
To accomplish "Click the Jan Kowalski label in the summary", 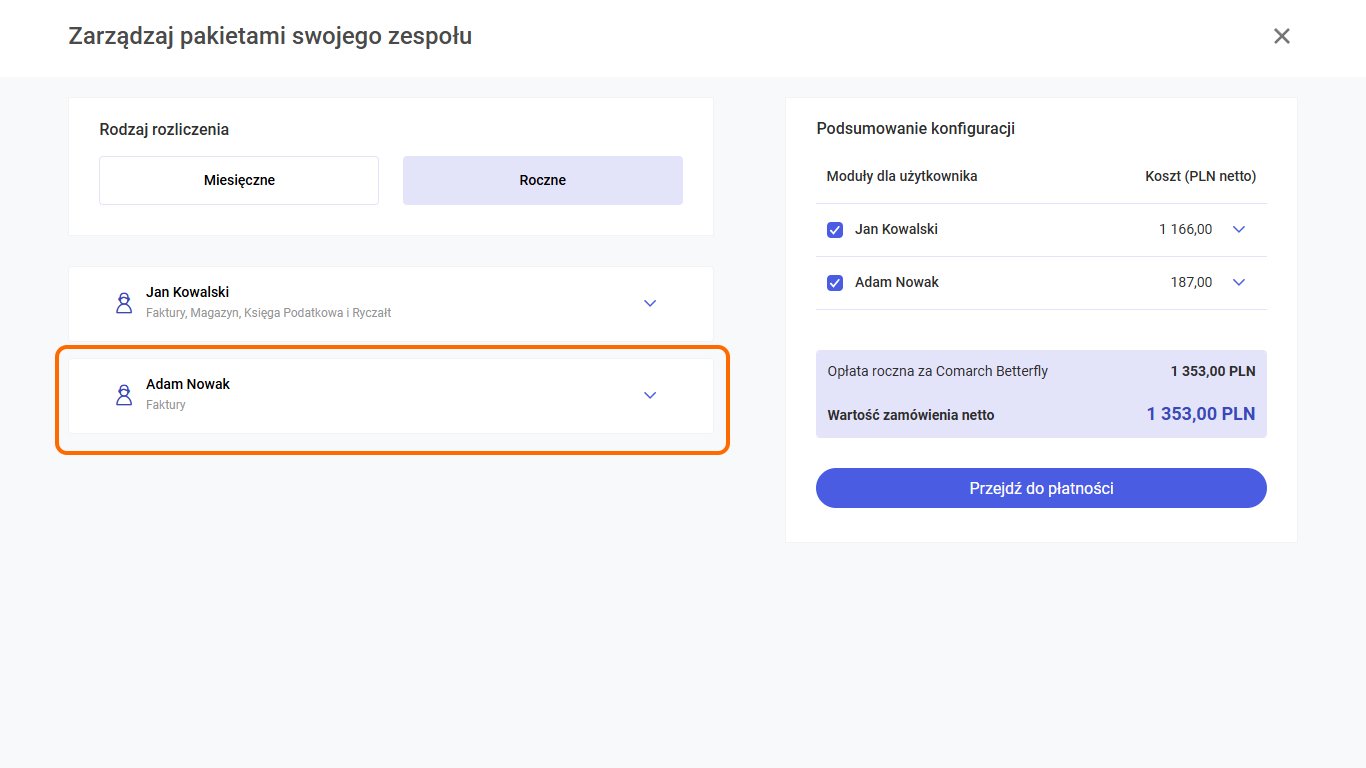I will pyautogui.click(x=896, y=229).
